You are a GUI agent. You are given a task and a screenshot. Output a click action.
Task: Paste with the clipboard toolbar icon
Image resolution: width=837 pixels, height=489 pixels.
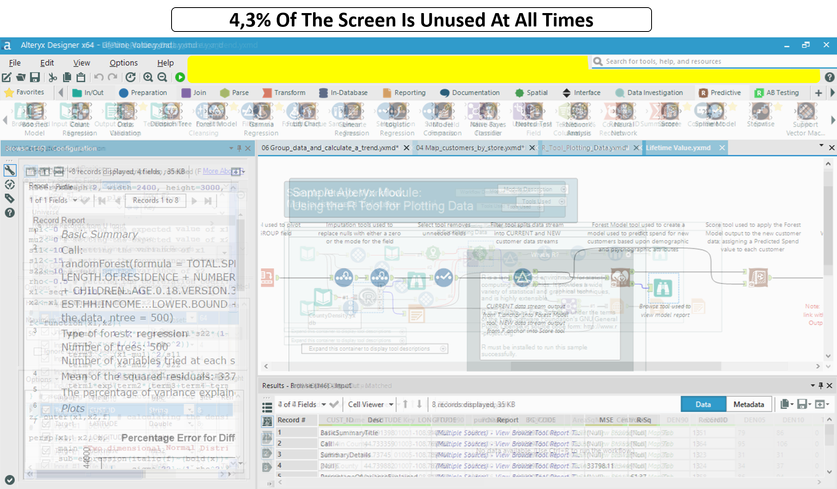(81, 77)
